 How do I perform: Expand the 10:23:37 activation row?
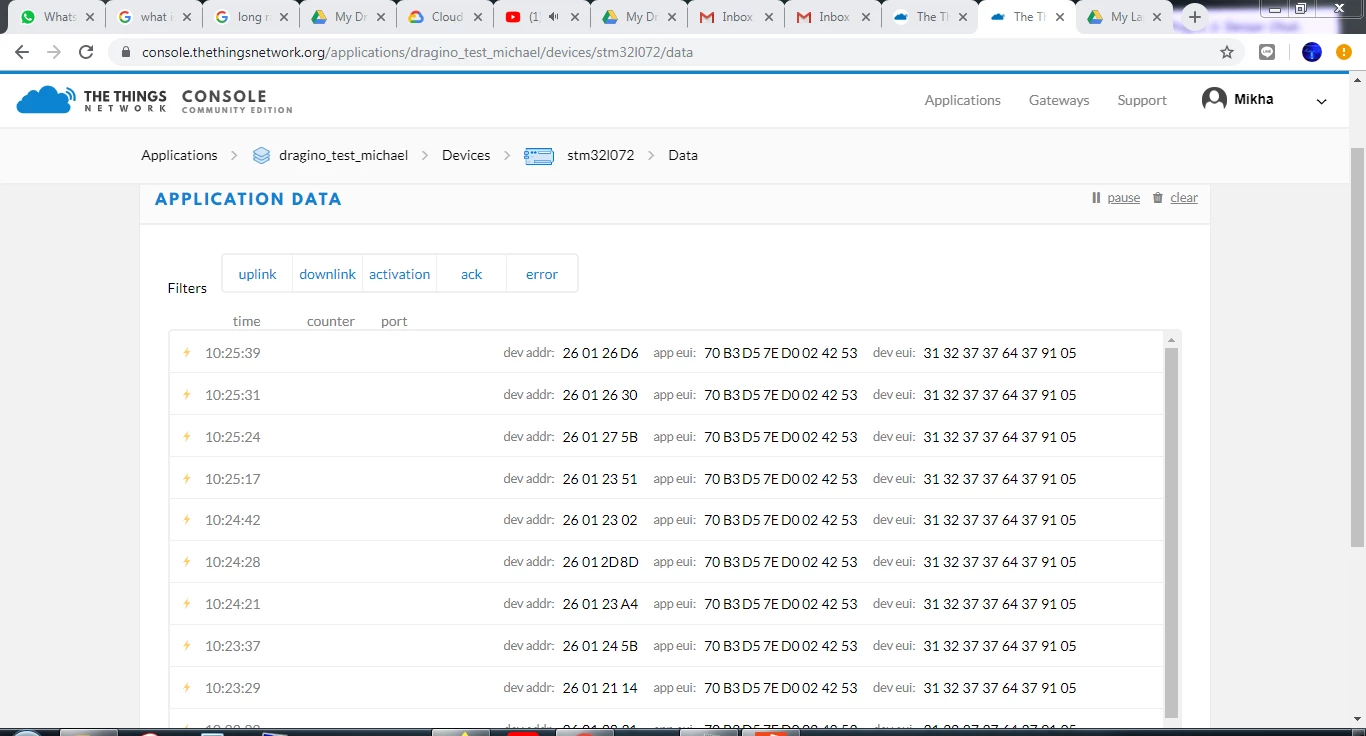click(x=666, y=646)
